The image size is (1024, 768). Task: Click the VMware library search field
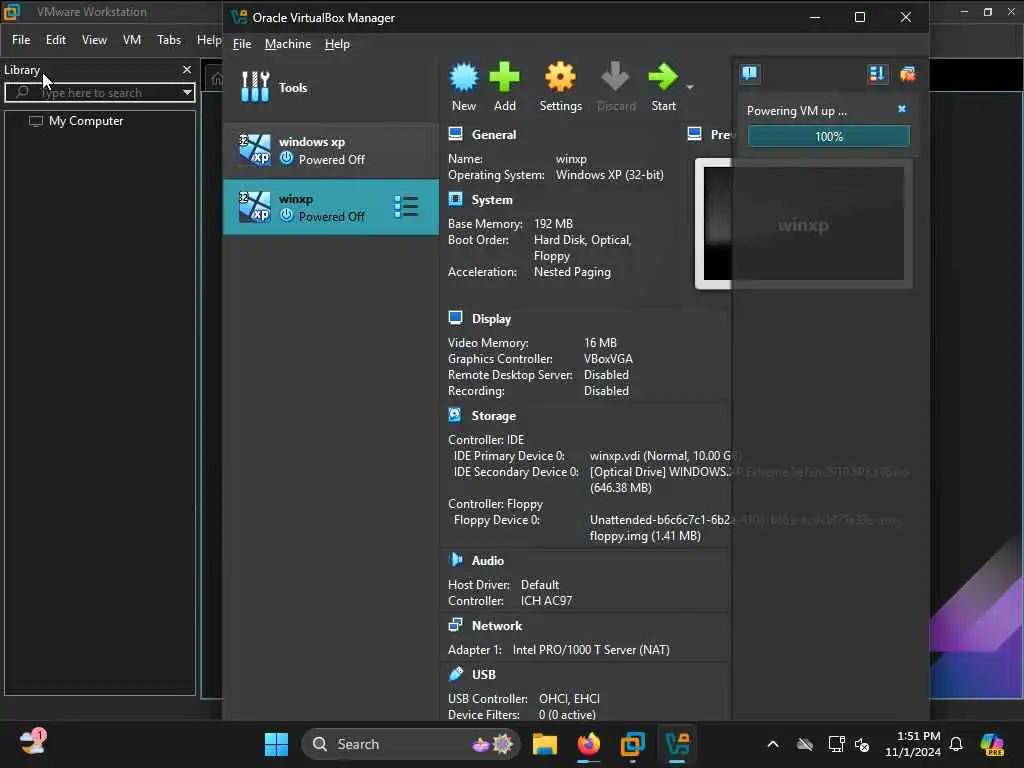(99, 92)
